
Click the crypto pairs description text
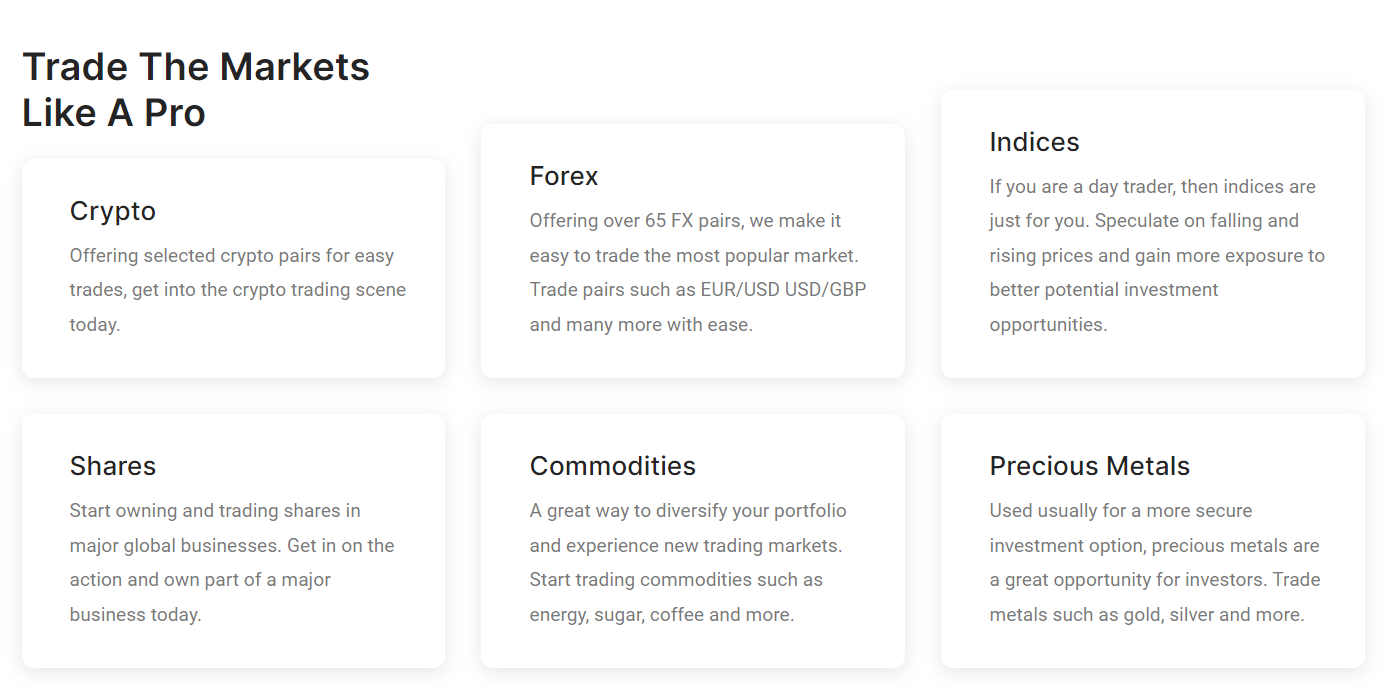point(238,290)
